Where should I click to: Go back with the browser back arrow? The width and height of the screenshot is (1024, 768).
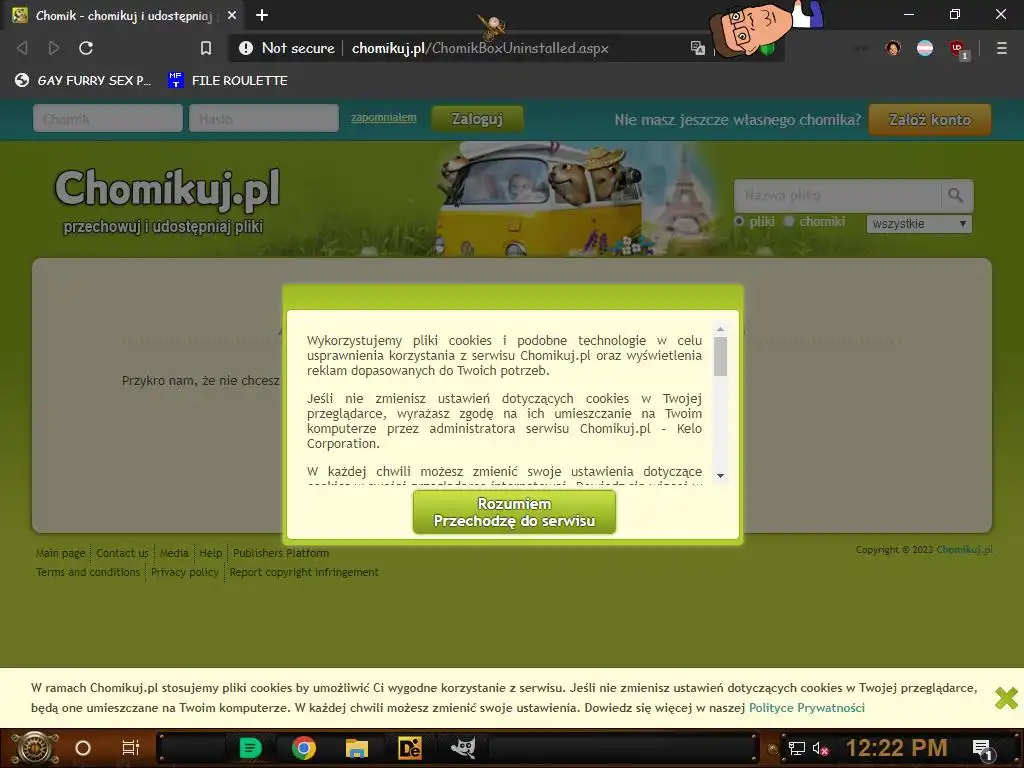click(x=22, y=48)
